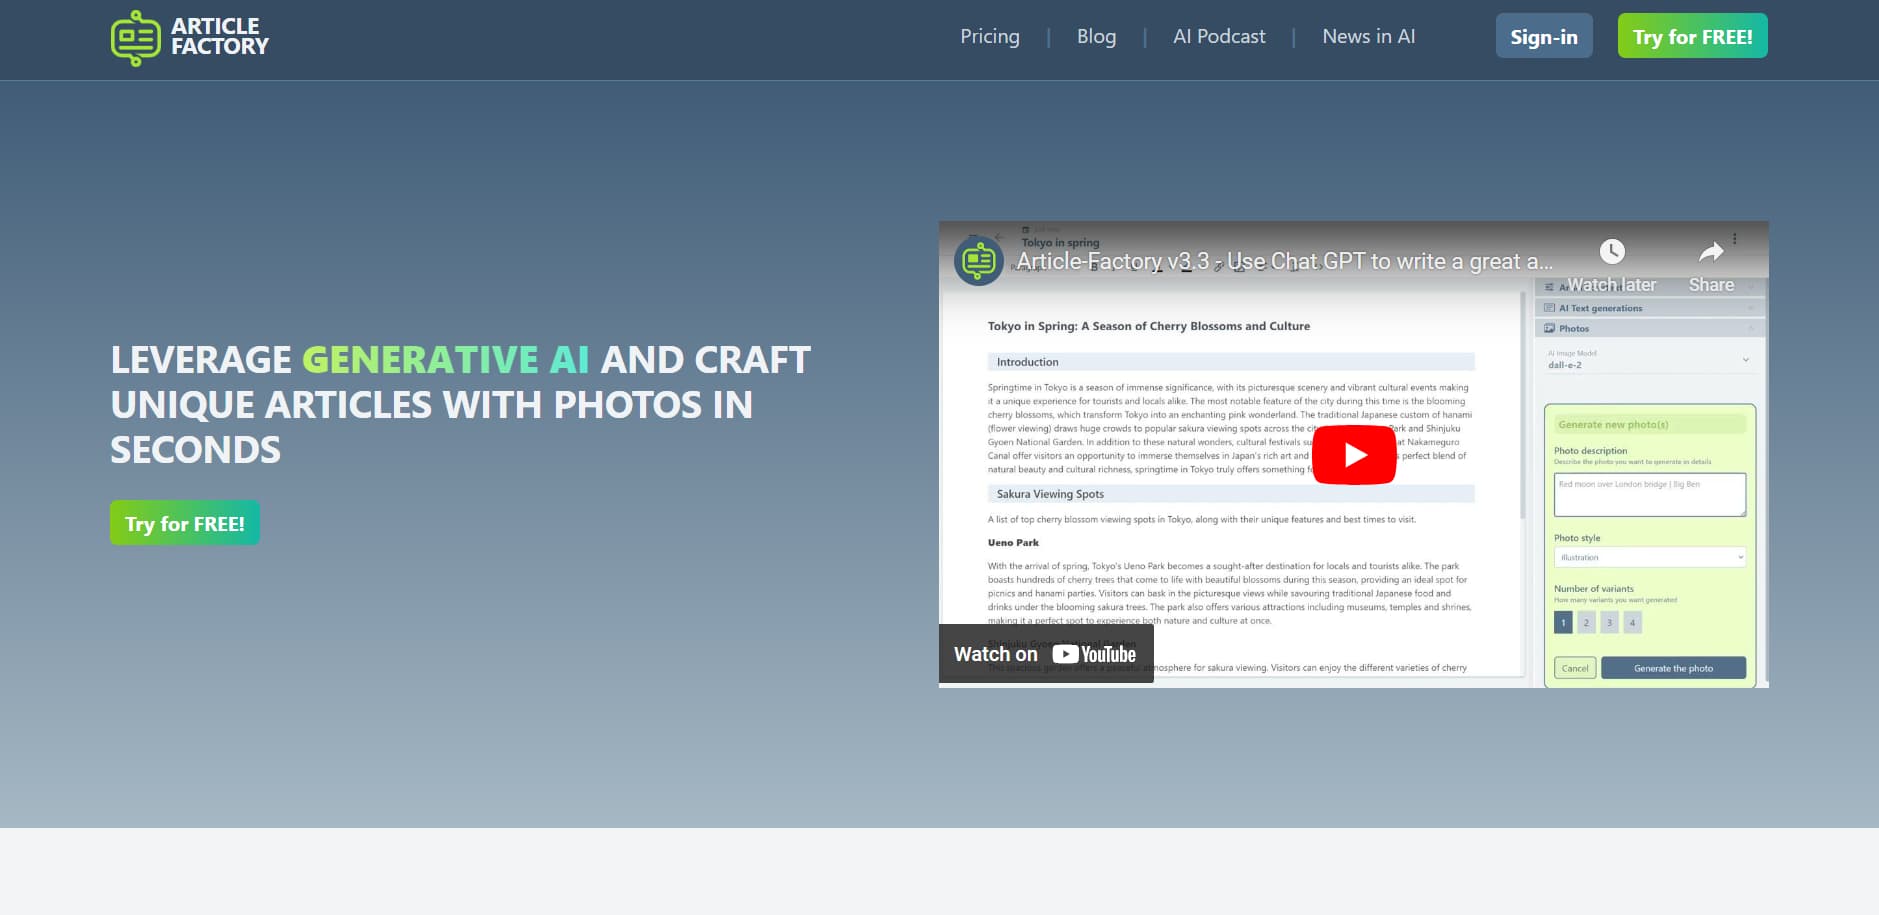Click the Share arrow icon on the video

(x=1710, y=254)
